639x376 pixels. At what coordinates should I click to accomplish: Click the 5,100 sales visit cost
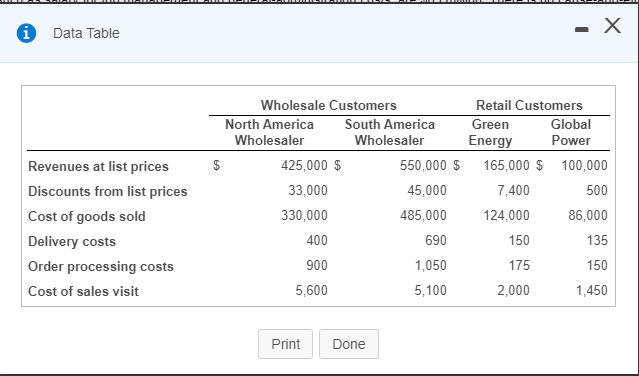click(x=430, y=290)
